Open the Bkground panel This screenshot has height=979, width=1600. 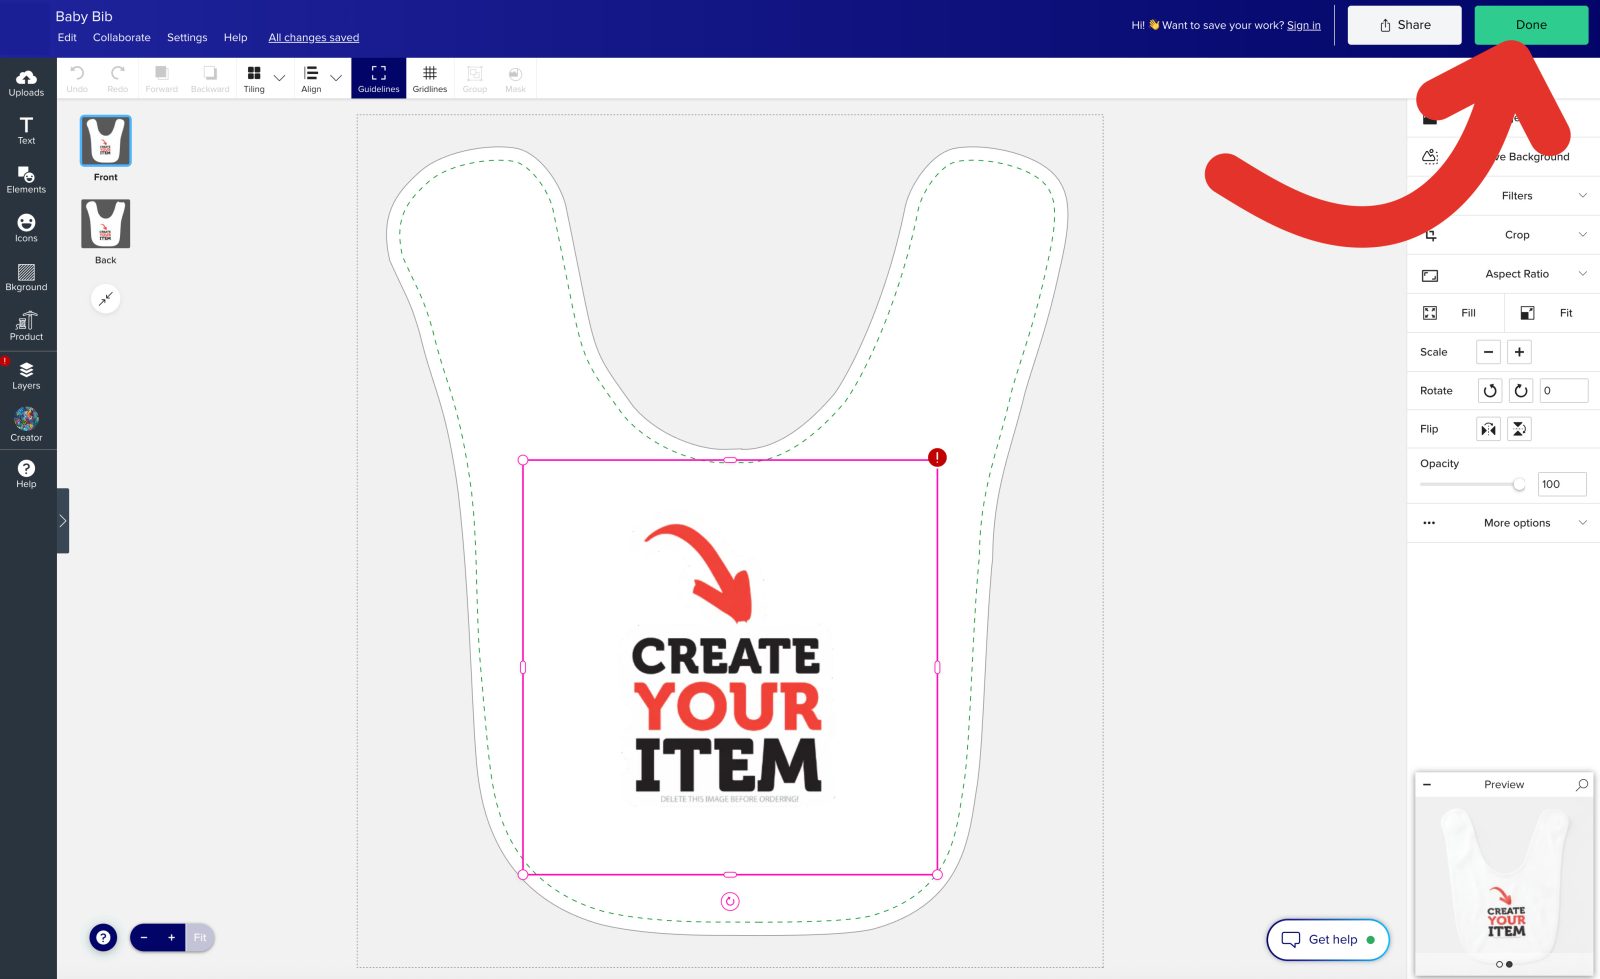(26, 278)
